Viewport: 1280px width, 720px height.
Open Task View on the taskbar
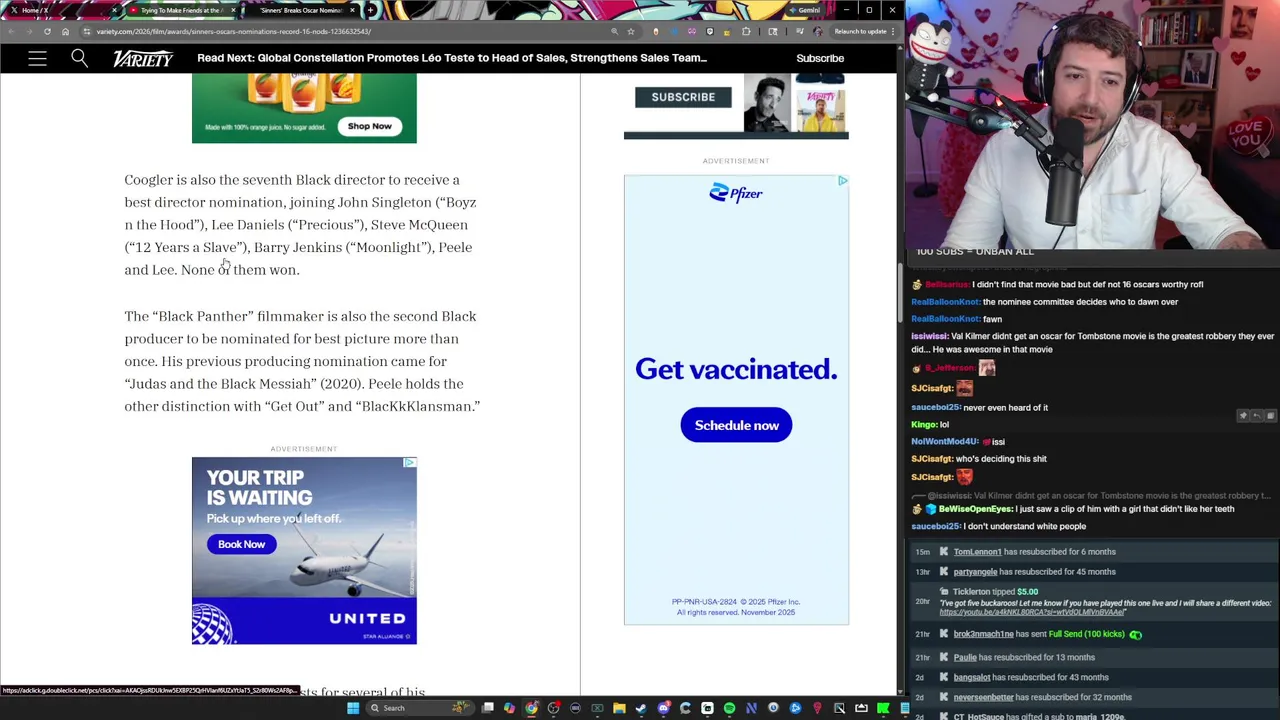tap(488, 708)
